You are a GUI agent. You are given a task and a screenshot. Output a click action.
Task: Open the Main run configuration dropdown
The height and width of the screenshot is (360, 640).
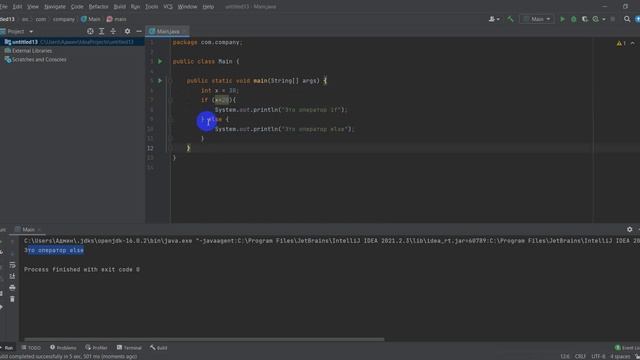pos(537,19)
